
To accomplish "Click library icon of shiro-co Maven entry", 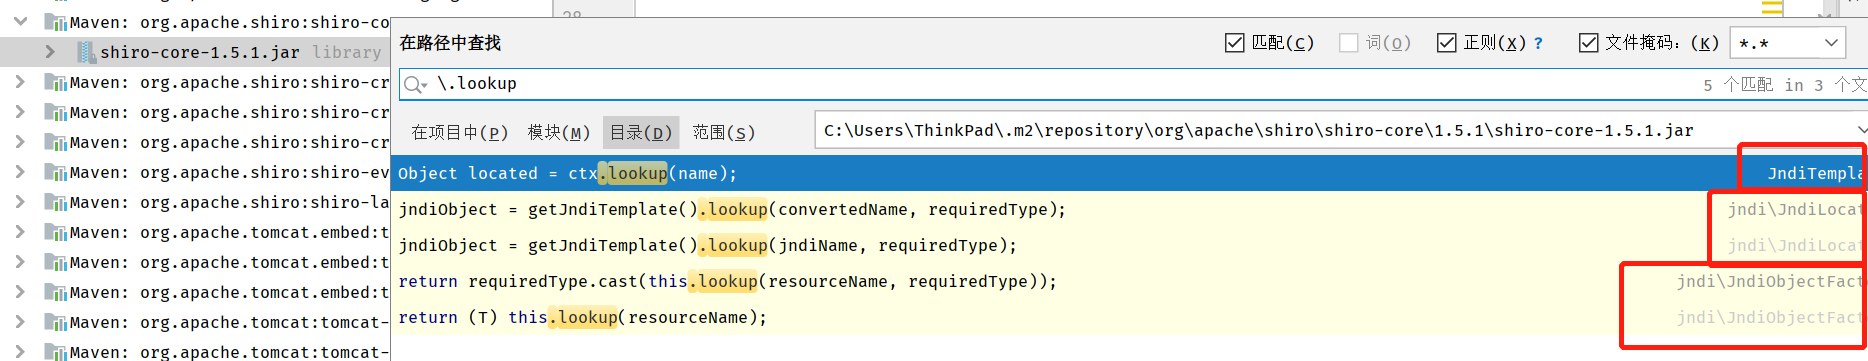I will pos(56,22).
